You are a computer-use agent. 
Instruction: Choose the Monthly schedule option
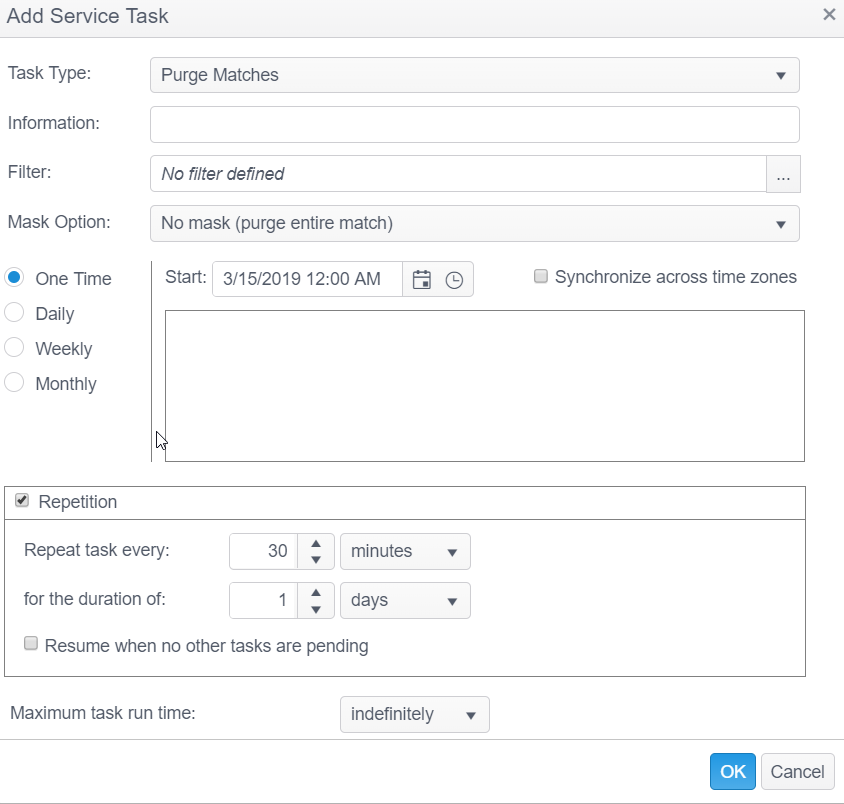(x=14, y=383)
